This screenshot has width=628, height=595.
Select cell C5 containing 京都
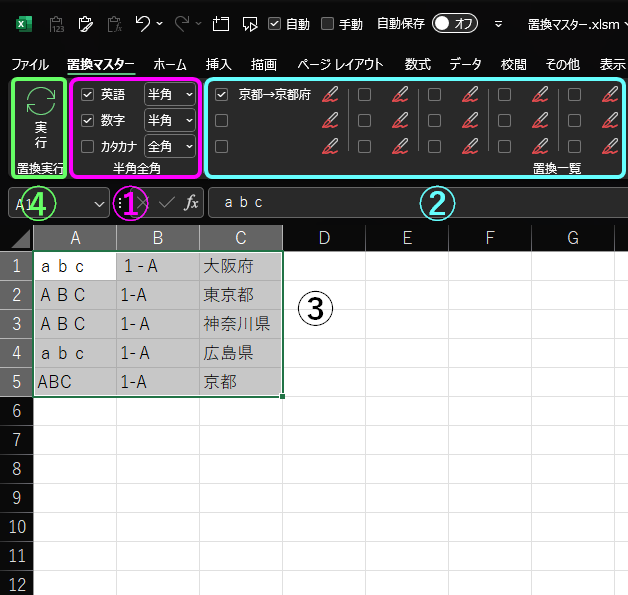[241, 382]
